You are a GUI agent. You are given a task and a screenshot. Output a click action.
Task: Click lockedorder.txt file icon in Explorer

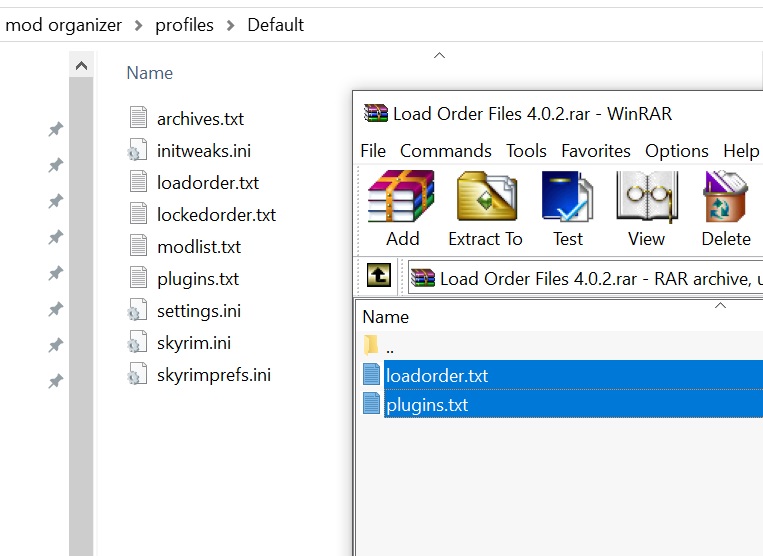pos(138,214)
